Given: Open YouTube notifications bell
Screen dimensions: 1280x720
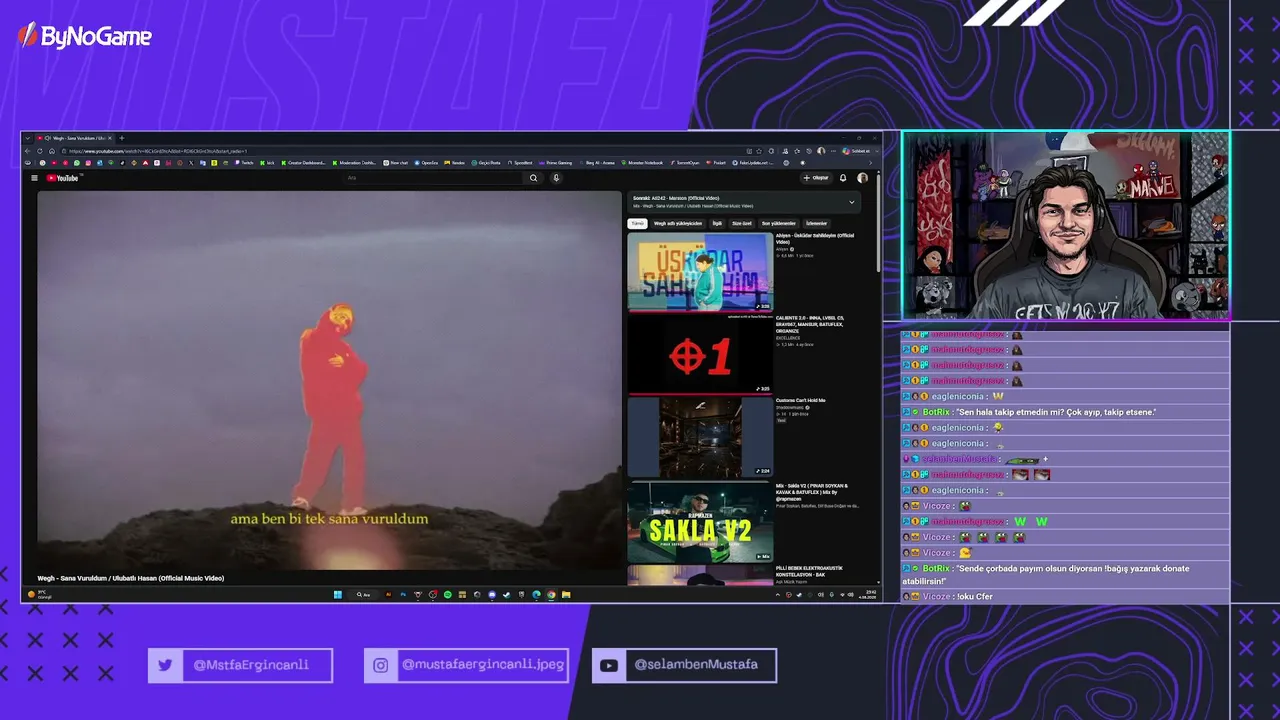Looking at the screenshot, I should tap(843, 178).
